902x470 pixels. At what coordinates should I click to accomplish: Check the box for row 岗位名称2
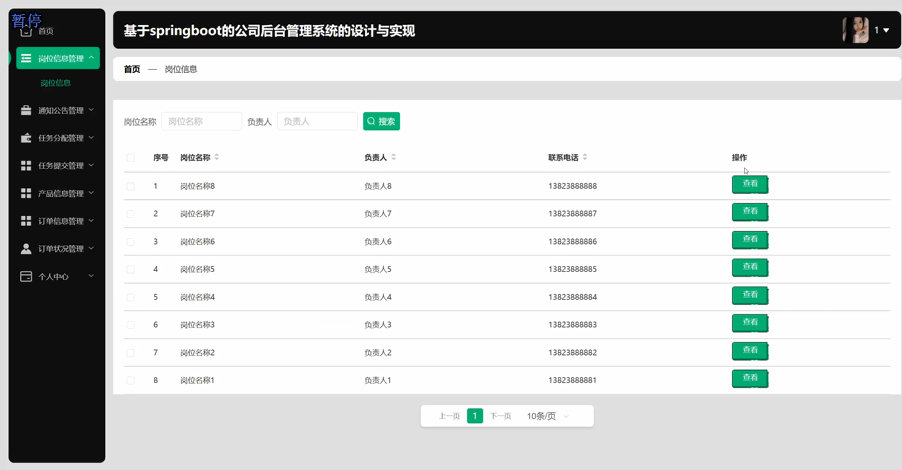(x=131, y=353)
